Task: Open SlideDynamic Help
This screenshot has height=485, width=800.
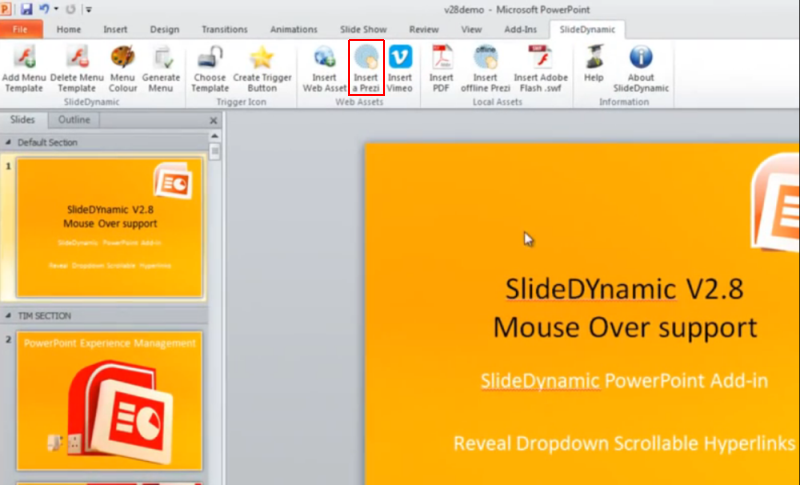Action: (x=594, y=56)
